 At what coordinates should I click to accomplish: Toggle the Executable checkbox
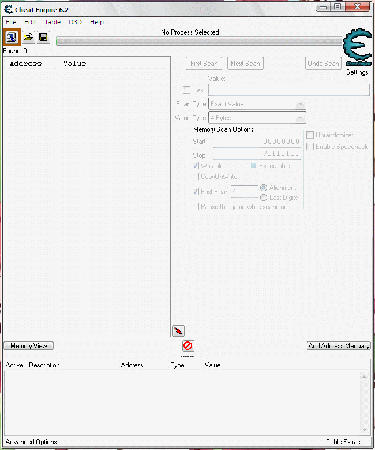(x=253, y=166)
